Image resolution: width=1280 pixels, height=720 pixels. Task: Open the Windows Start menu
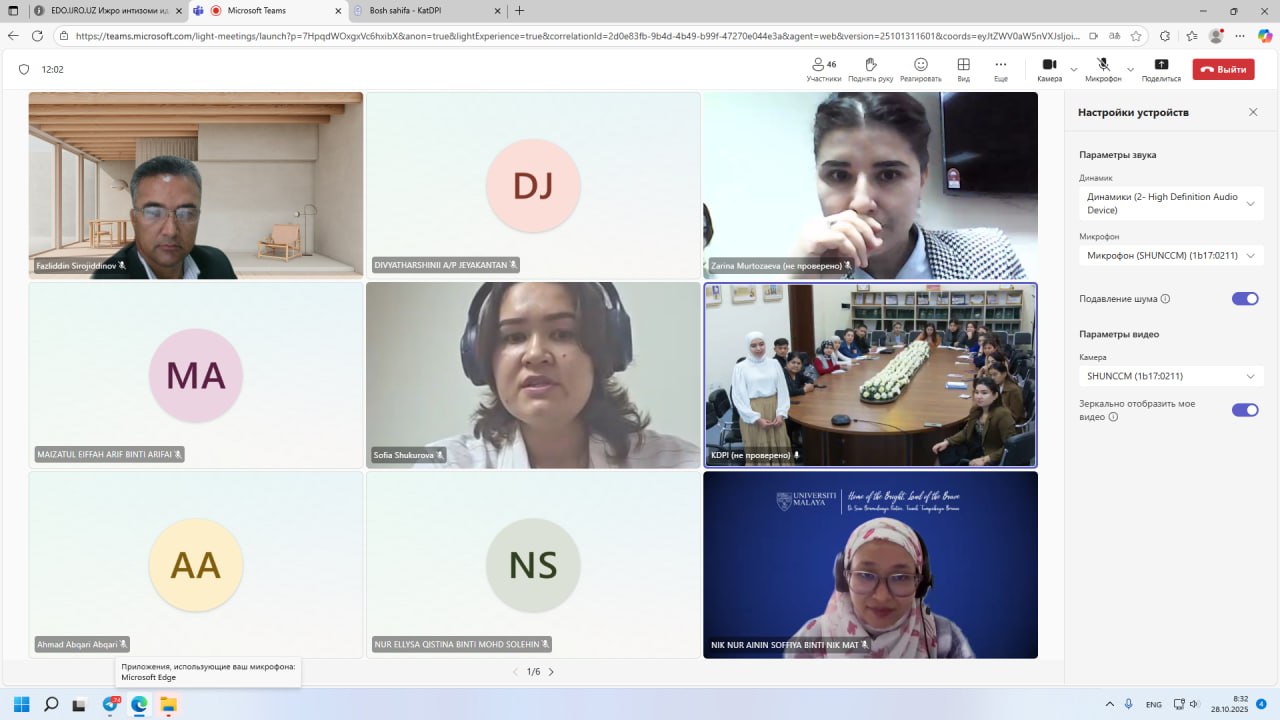click(x=22, y=704)
